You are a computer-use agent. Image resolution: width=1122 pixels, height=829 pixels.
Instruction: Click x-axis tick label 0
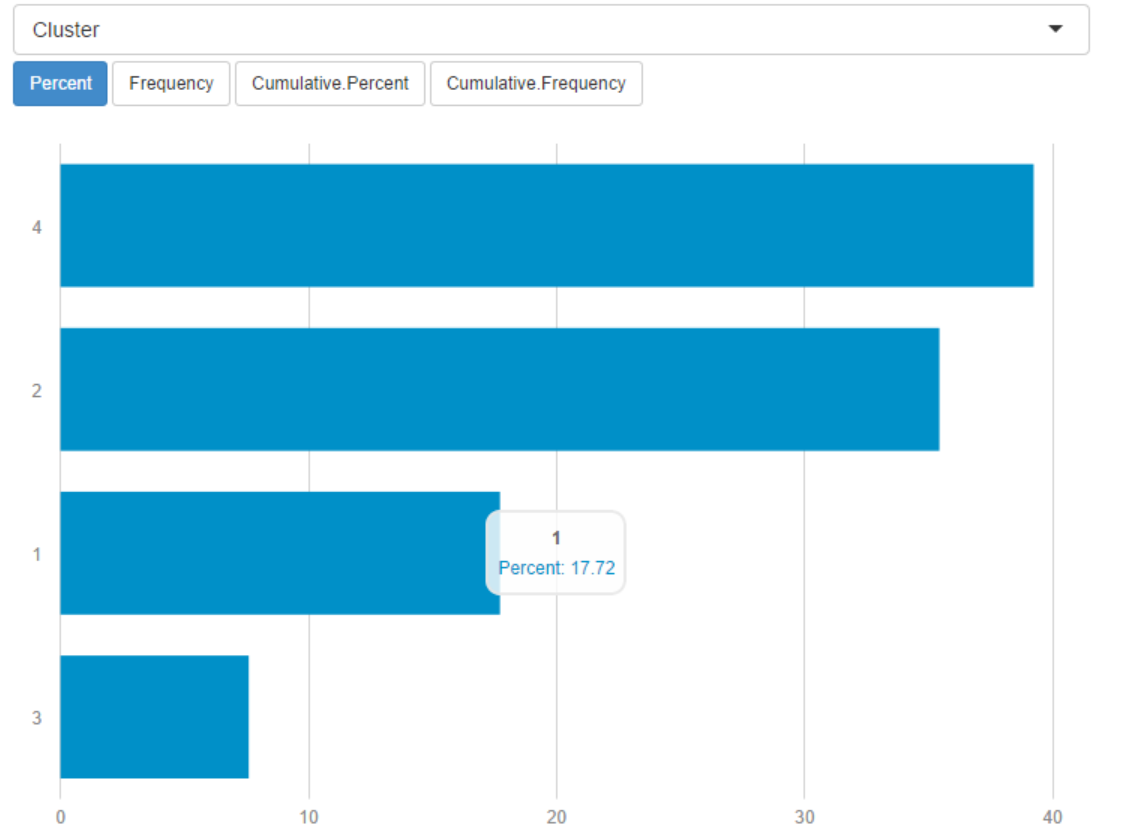pos(60,817)
